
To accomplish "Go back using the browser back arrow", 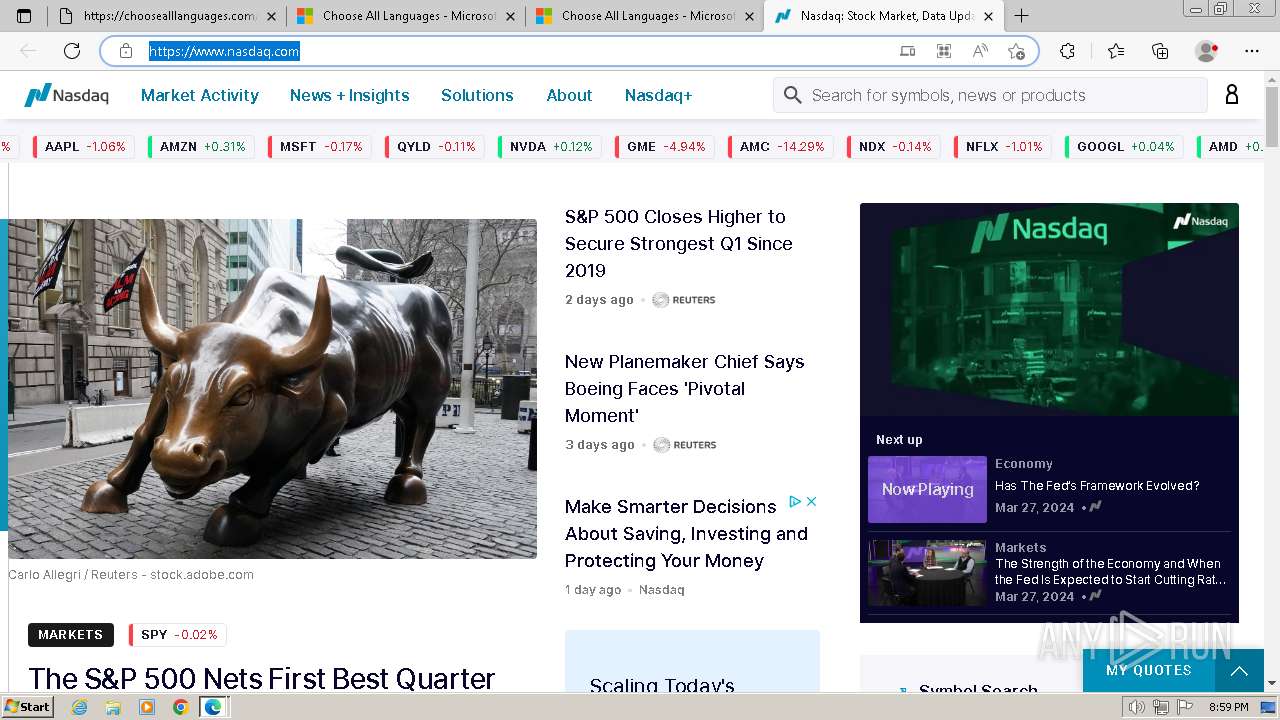I will [x=28, y=51].
